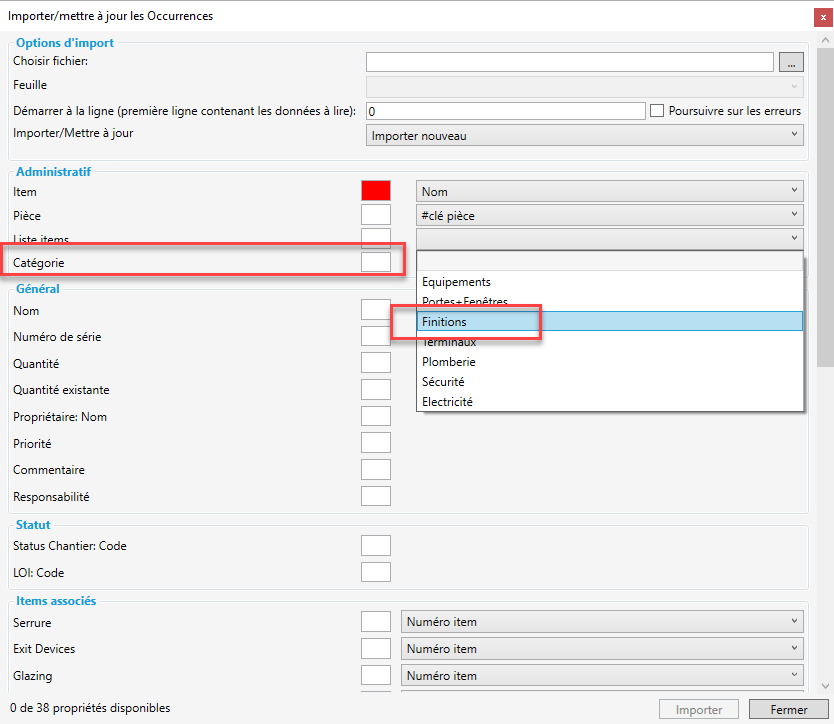Close the import dialog window
The image size is (834, 724).
[820, 16]
